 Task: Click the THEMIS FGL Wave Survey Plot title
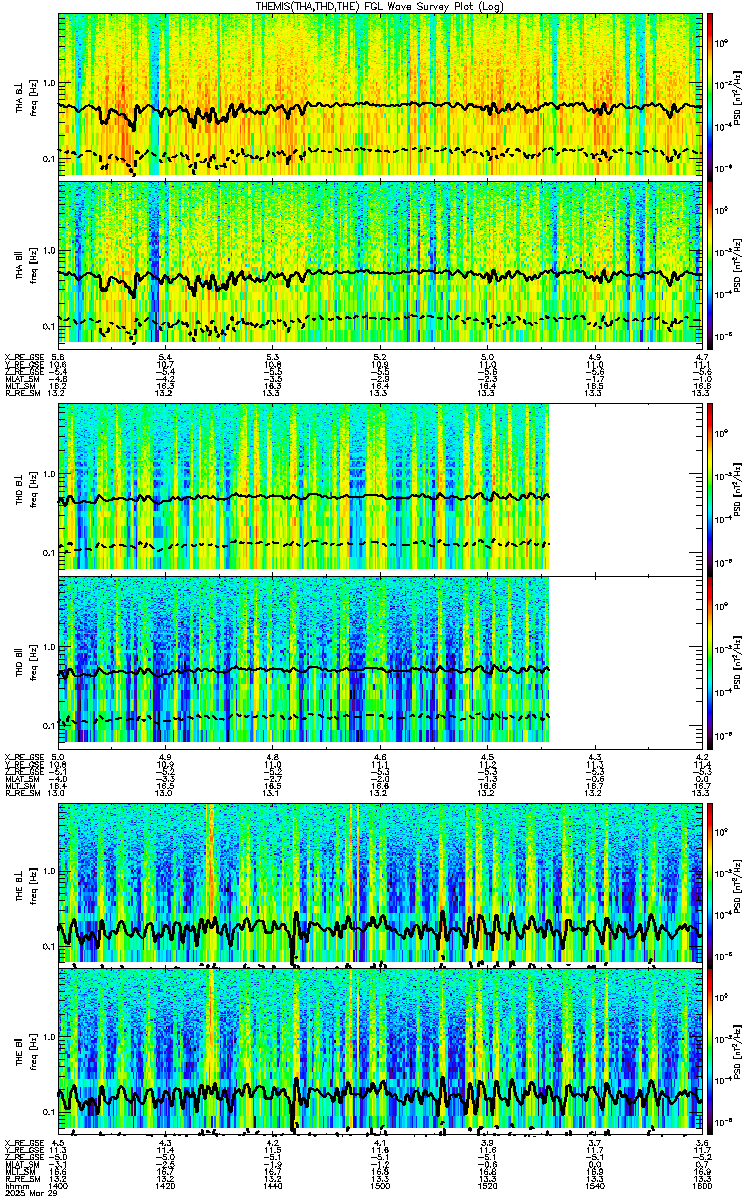click(x=380, y=6)
